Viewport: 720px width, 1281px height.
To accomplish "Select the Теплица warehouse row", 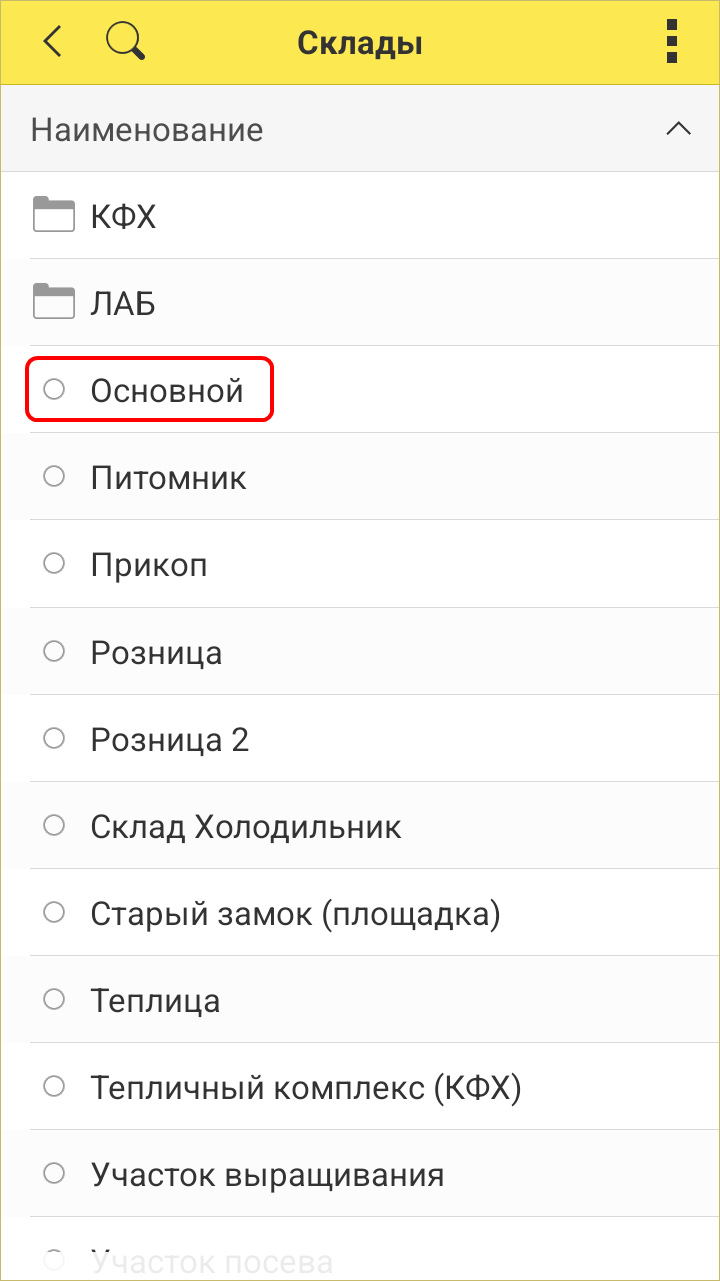I will [x=156, y=1001].
